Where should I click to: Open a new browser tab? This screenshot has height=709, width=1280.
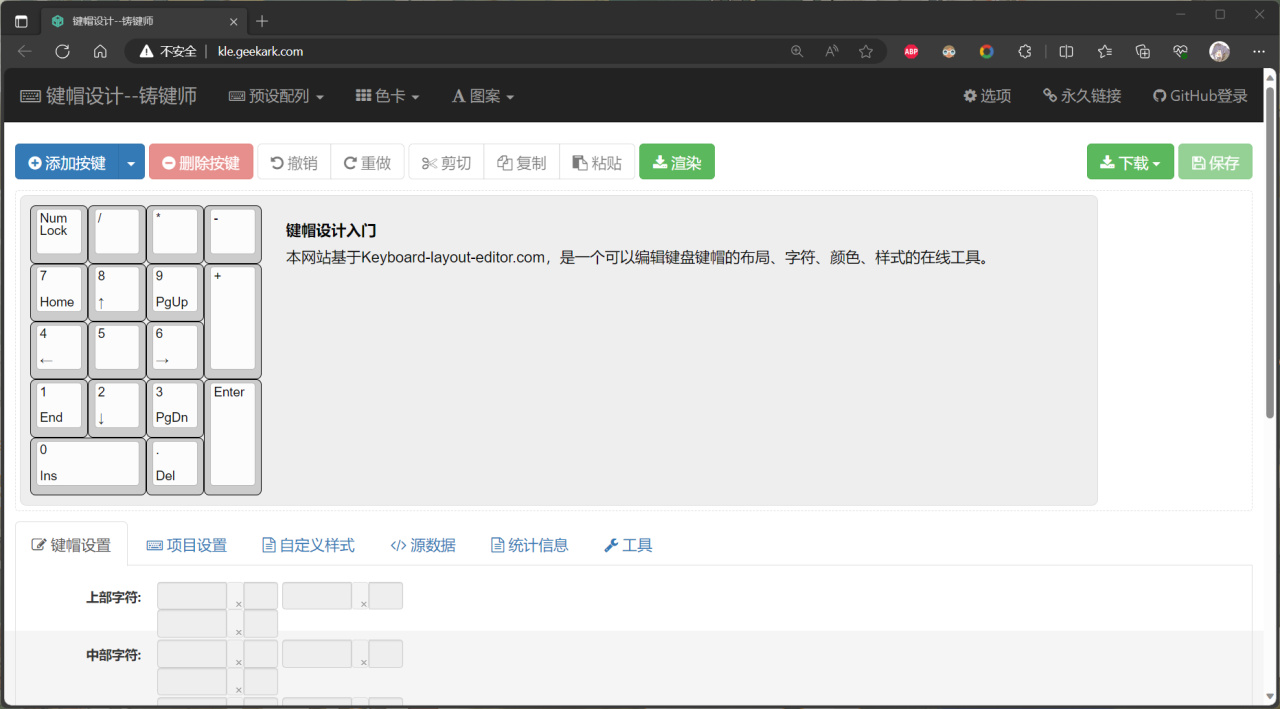(x=262, y=21)
